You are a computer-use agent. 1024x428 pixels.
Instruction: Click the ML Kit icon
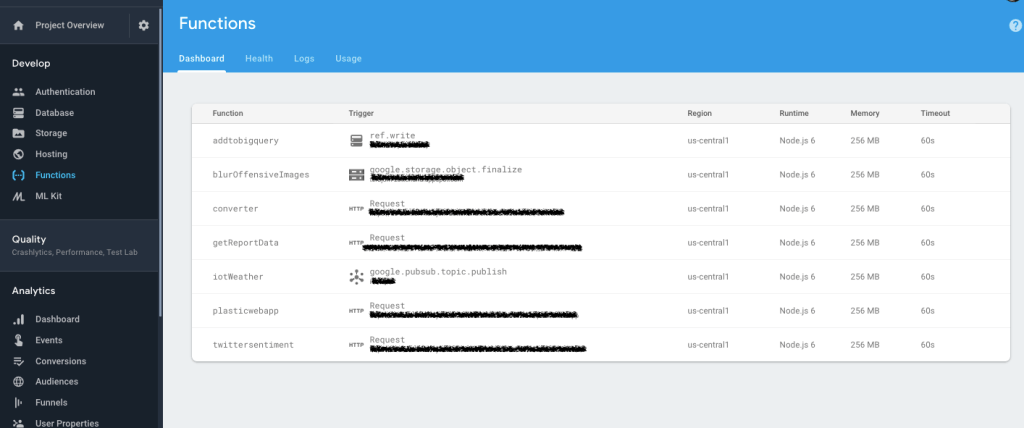point(18,196)
